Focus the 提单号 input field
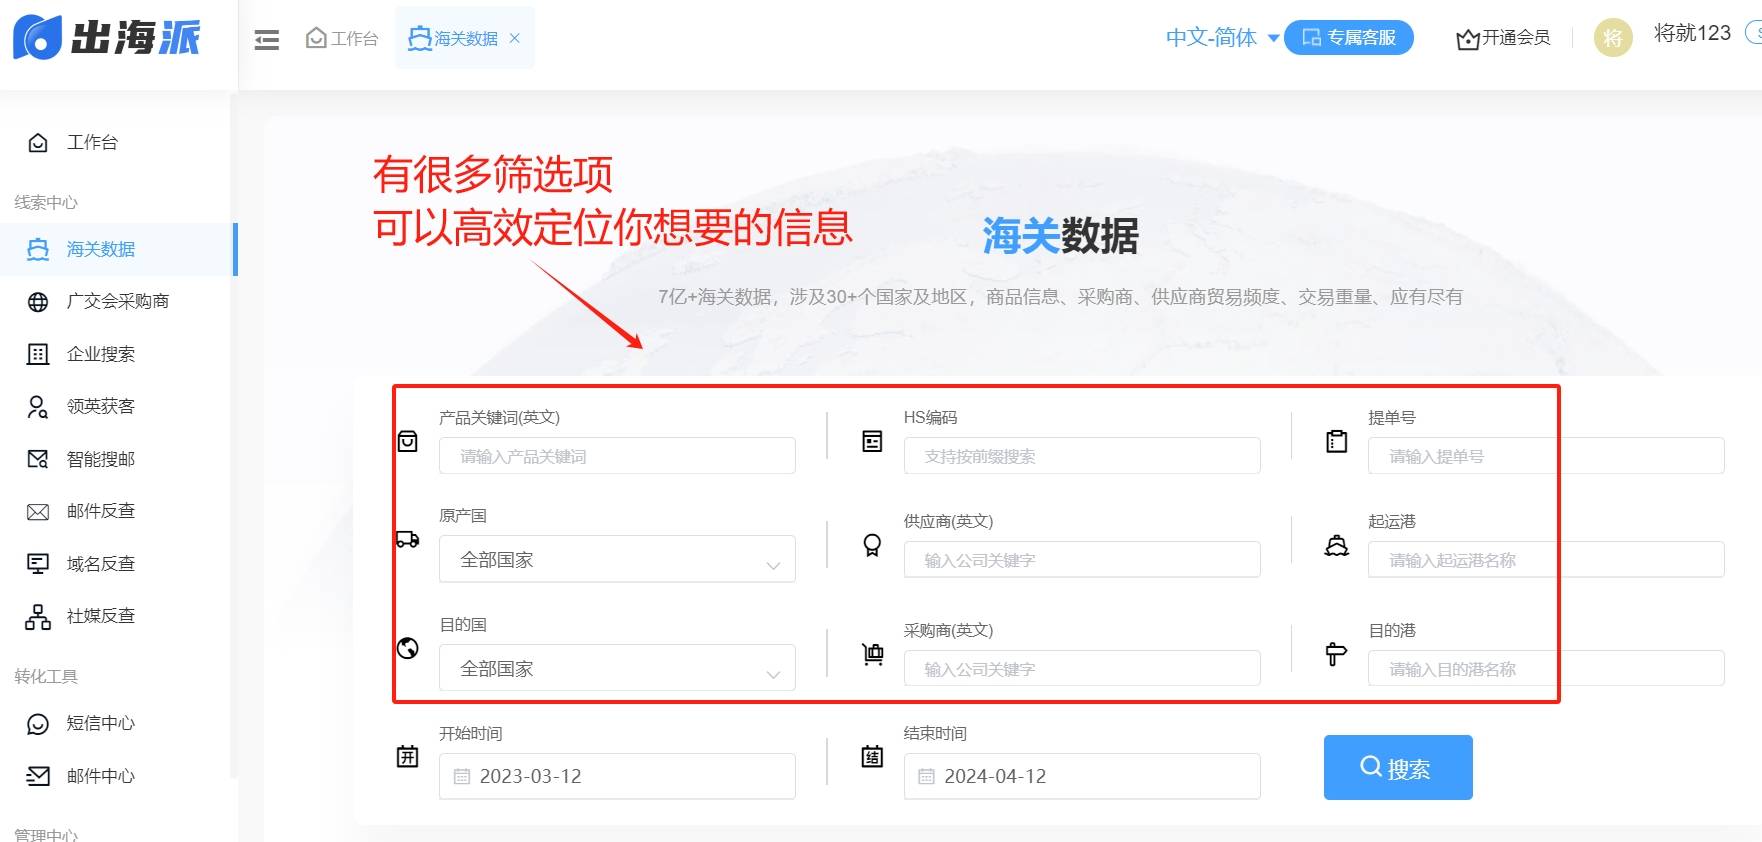This screenshot has width=1762, height=842. pos(1546,456)
